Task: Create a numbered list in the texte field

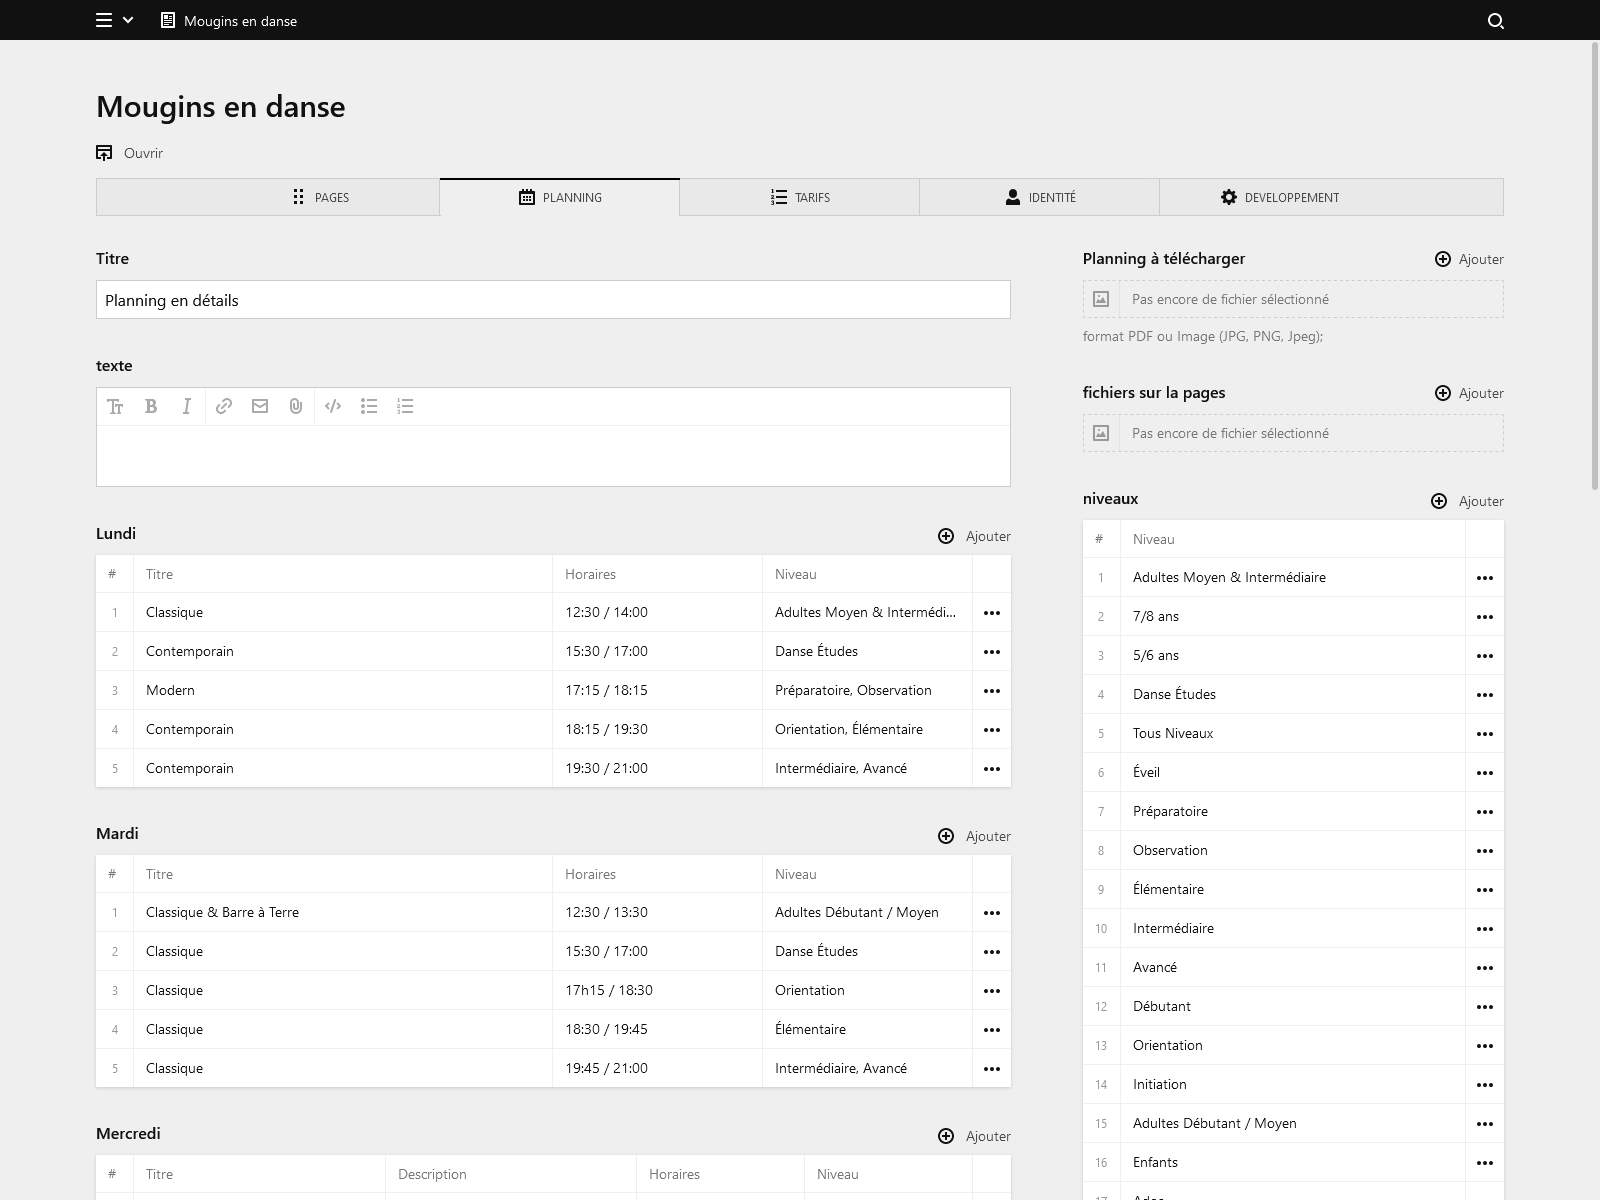Action: click(405, 406)
